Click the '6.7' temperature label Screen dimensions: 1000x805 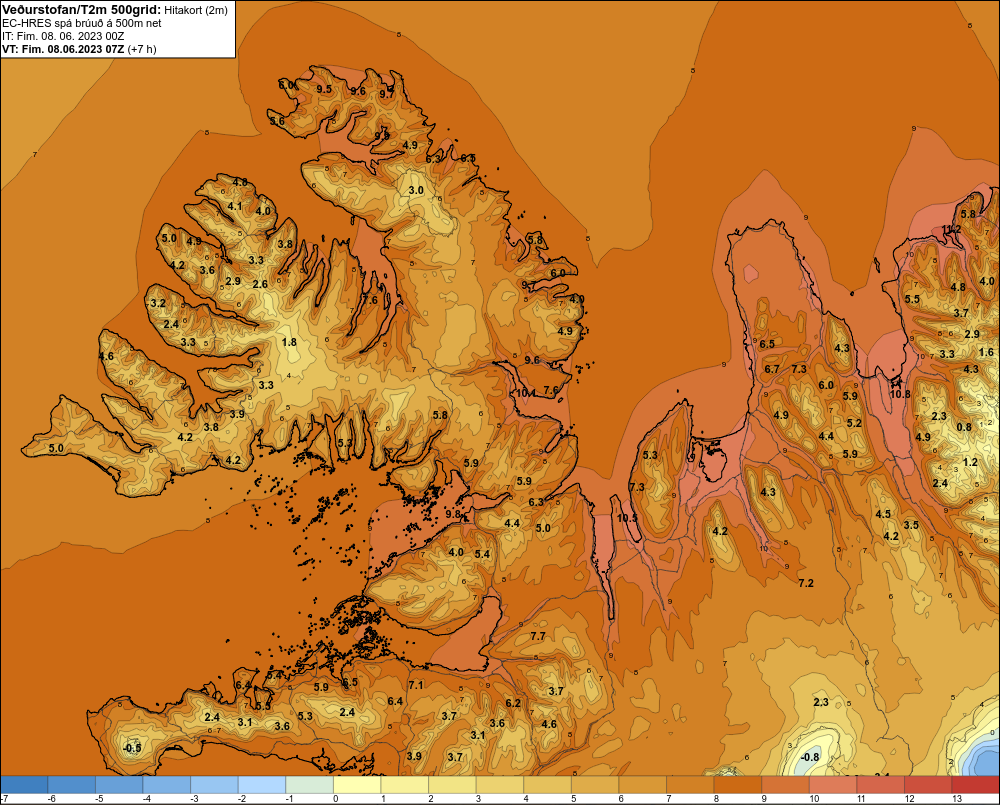[772, 369]
